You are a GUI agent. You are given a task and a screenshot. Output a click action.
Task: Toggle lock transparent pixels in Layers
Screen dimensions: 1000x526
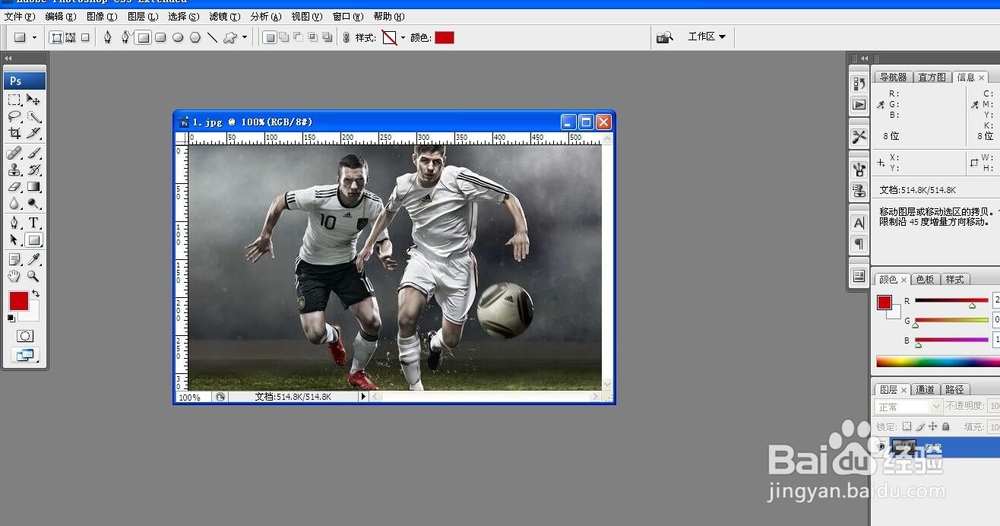coord(907,427)
